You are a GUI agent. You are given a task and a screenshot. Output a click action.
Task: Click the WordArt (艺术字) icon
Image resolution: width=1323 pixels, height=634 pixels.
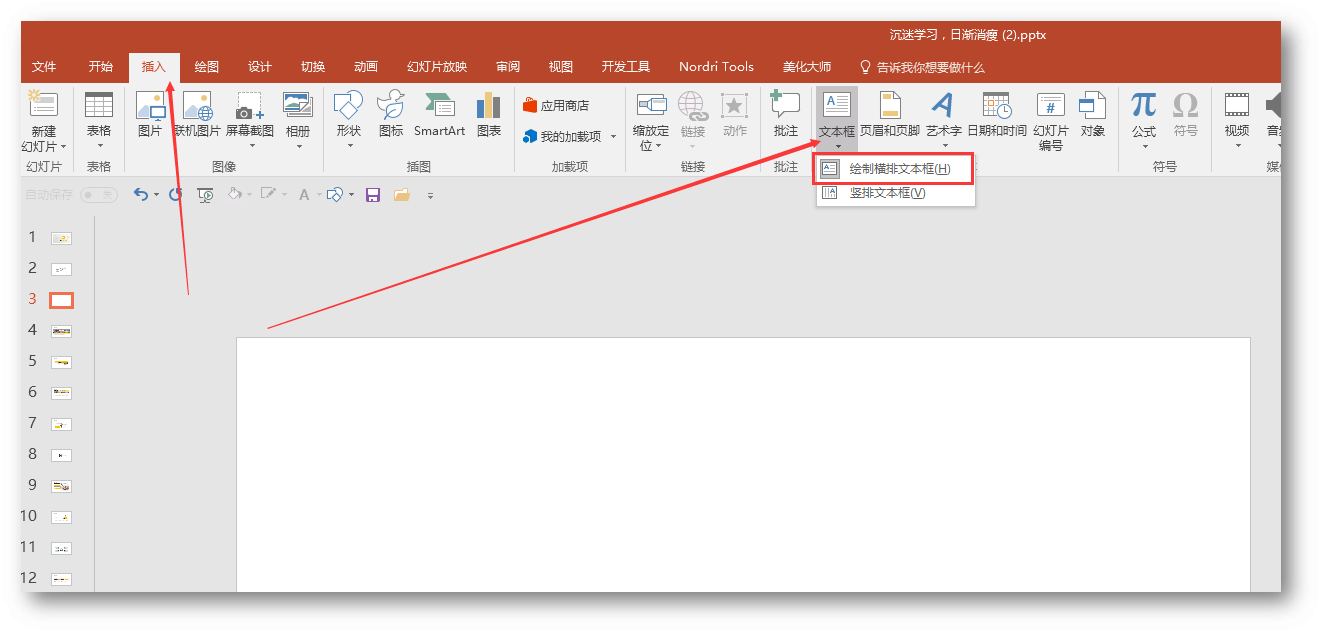click(942, 105)
